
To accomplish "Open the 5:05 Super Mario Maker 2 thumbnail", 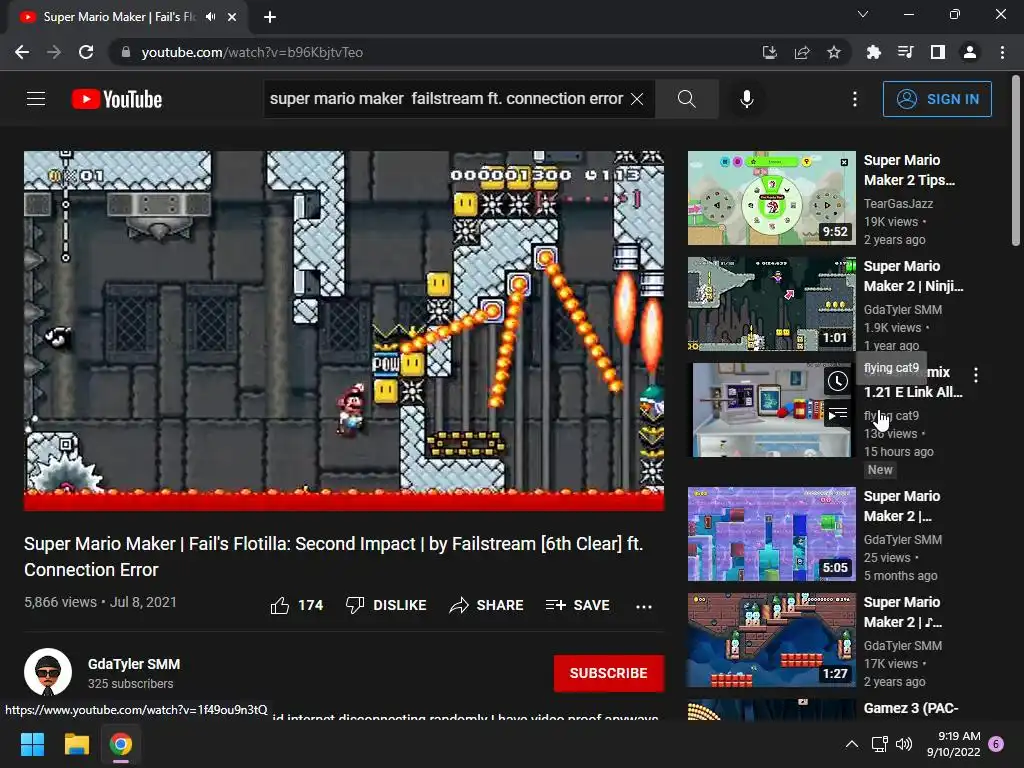I will tap(772, 534).
